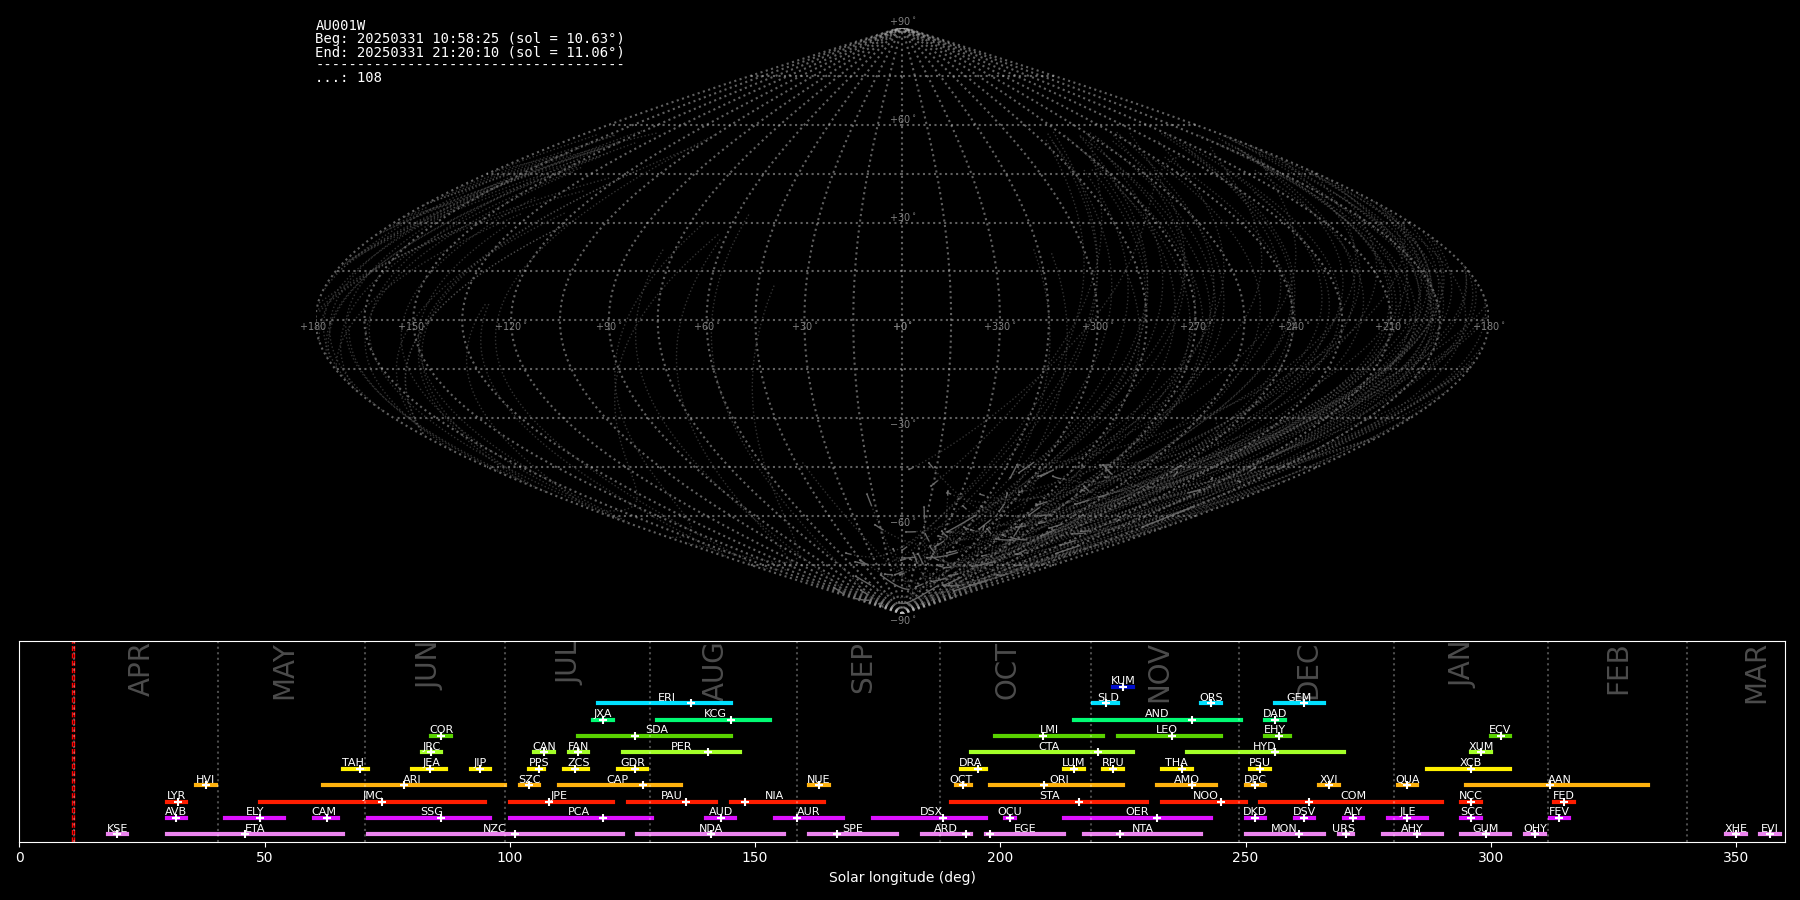Click the STA shower red bar

tap(1049, 802)
